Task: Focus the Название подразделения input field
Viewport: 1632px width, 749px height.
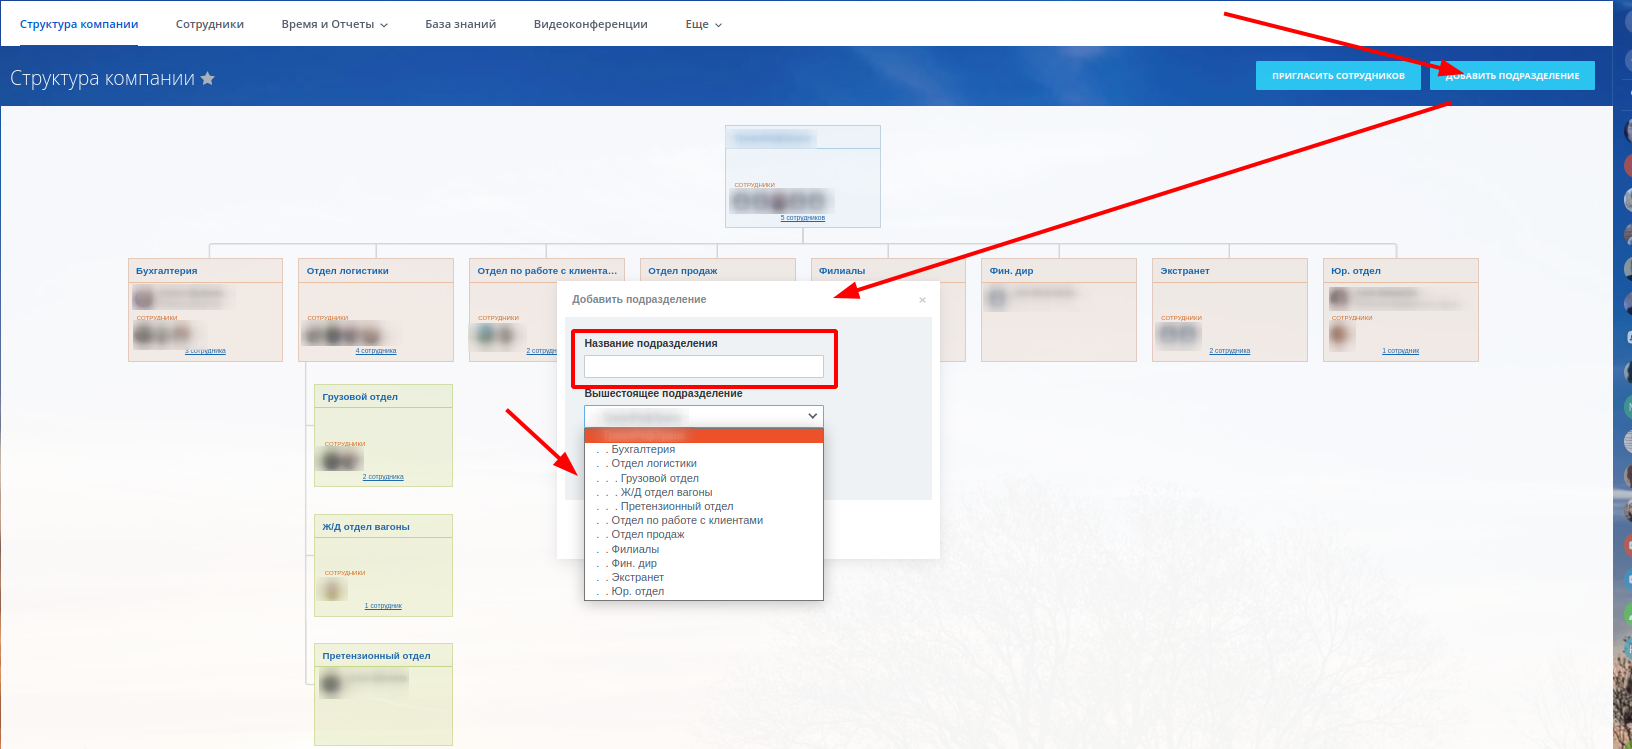Action: click(704, 366)
